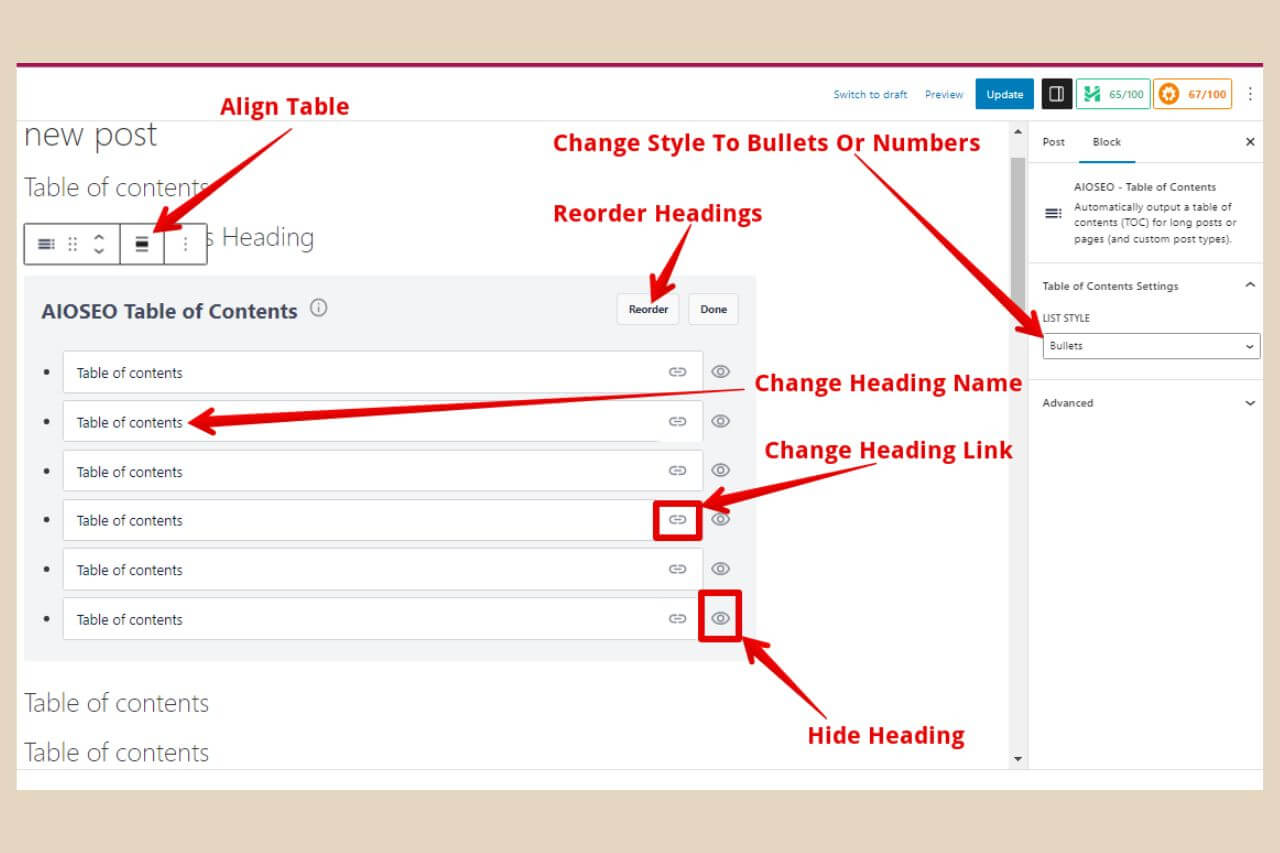Expand the Advanced section
1280x853 pixels.
1150,402
